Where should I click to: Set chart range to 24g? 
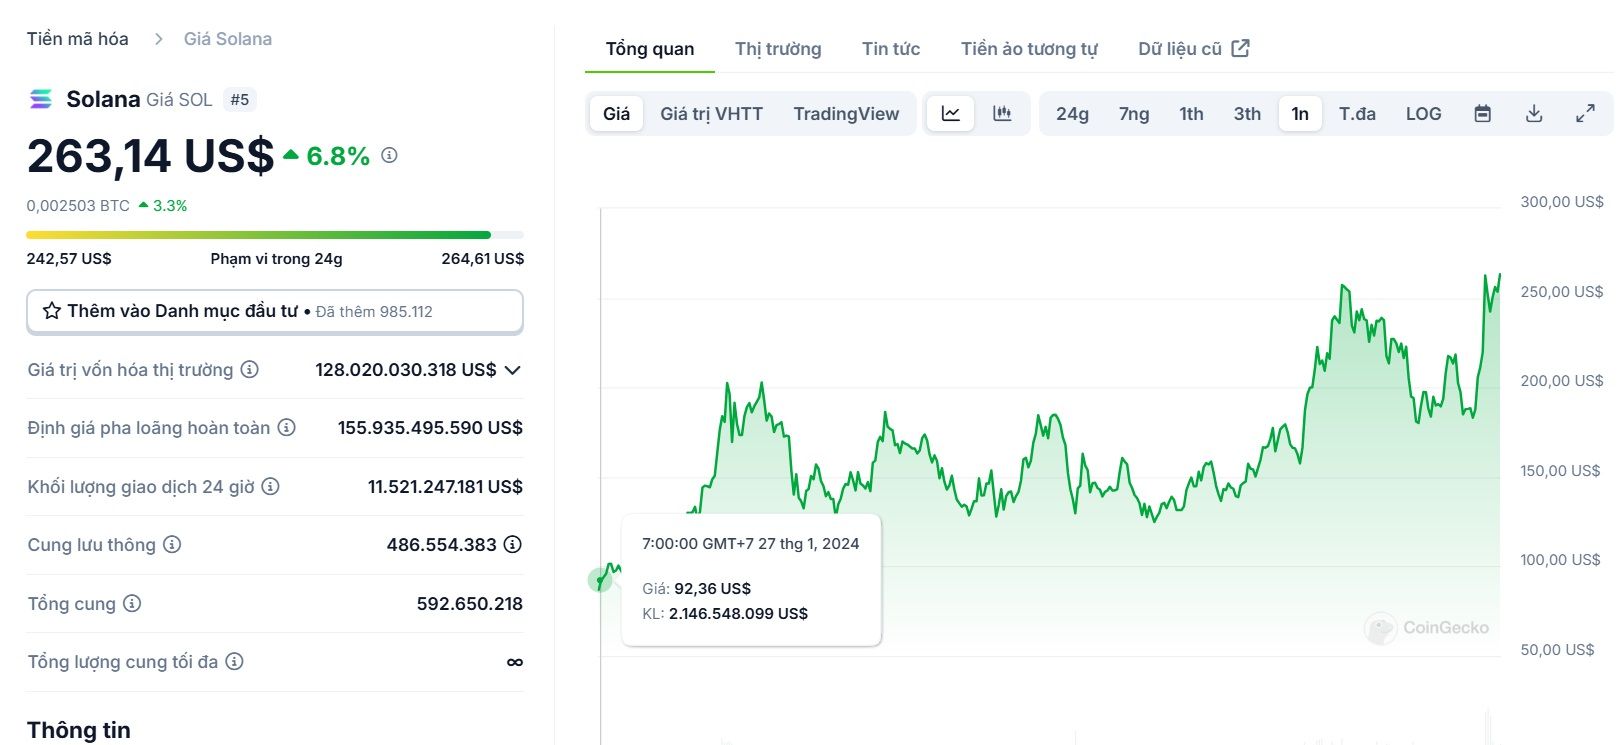[x=1072, y=114]
